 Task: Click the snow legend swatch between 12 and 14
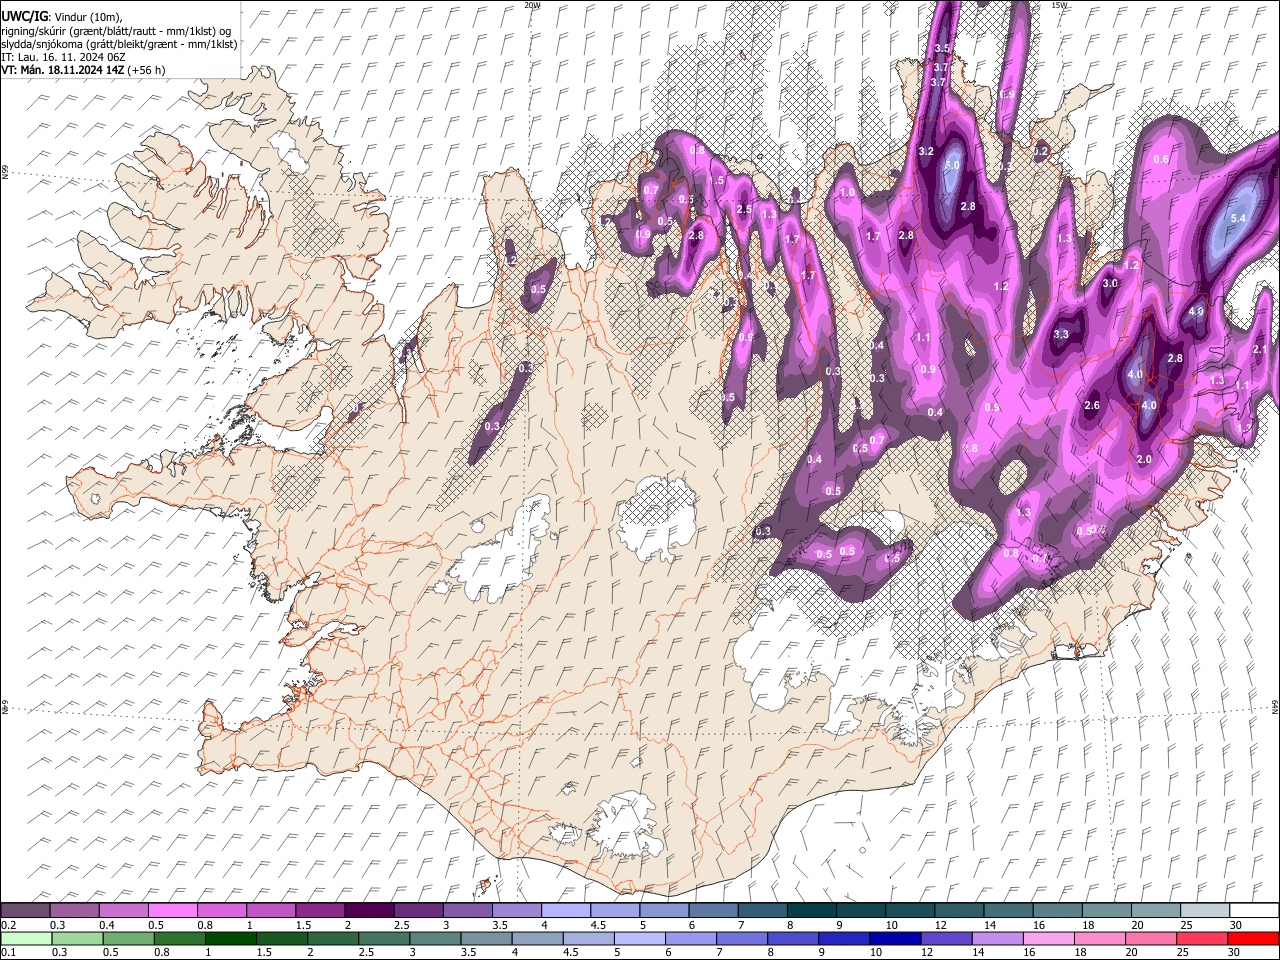(x=959, y=910)
